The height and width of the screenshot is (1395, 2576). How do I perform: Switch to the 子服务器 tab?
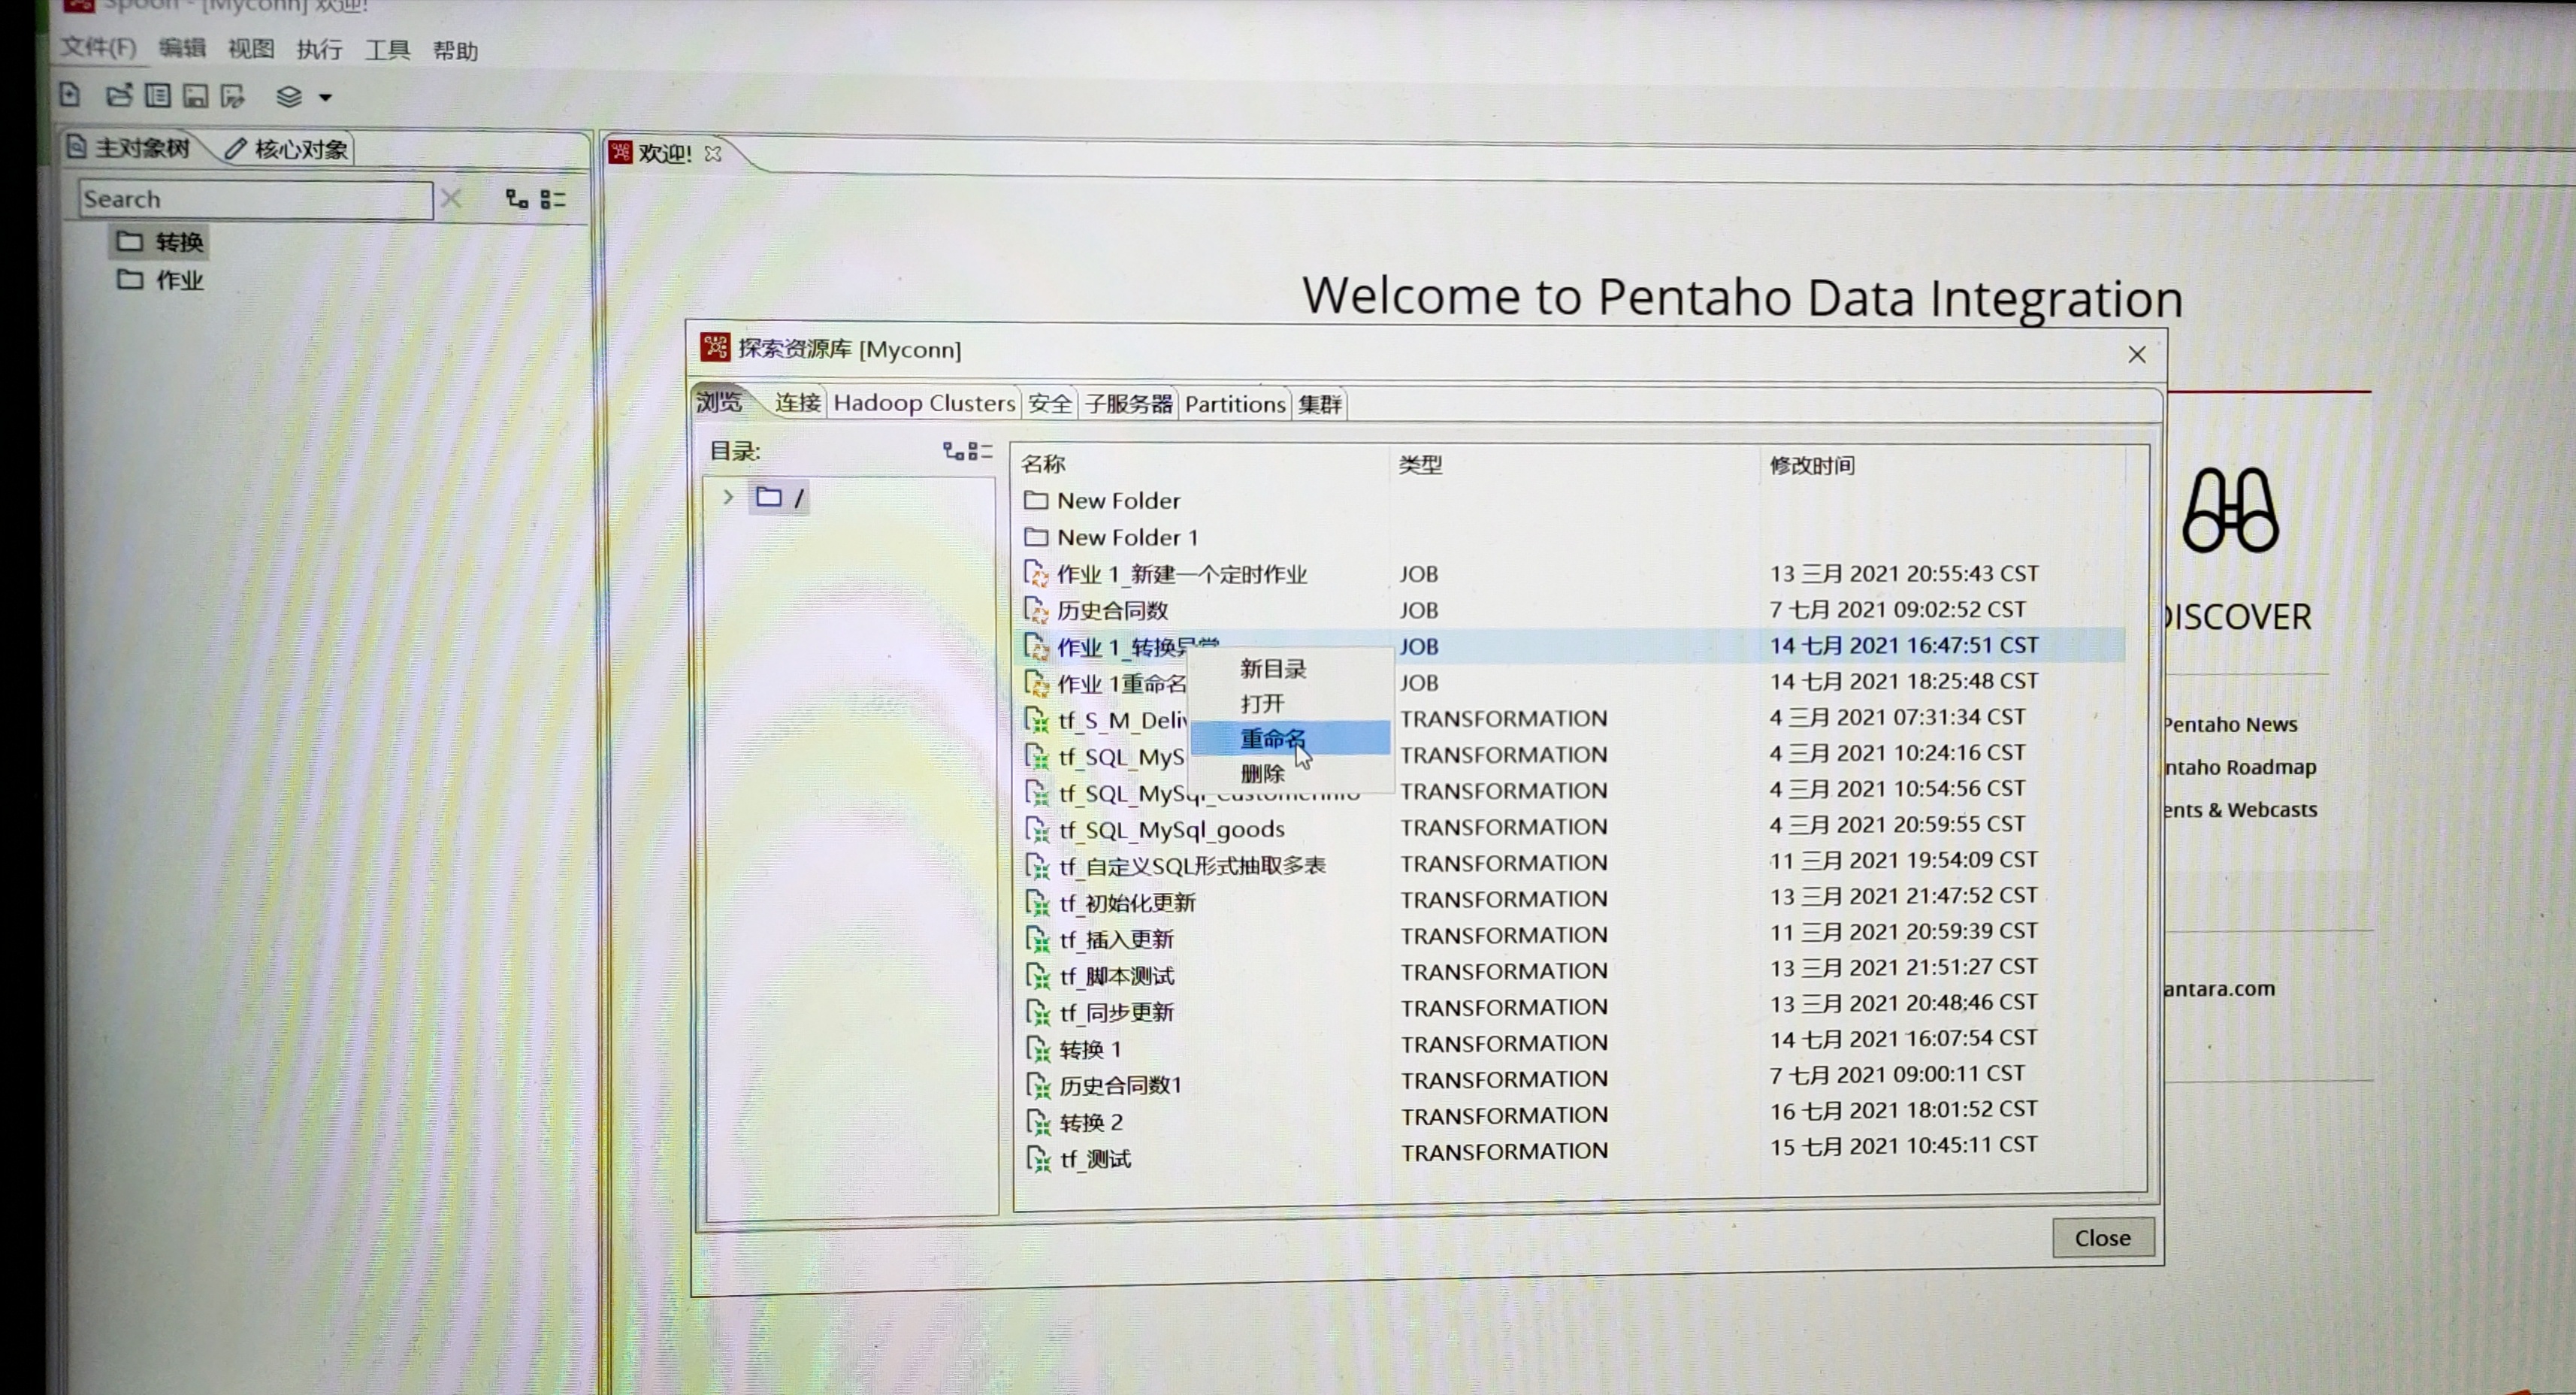[x=1128, y=404]
